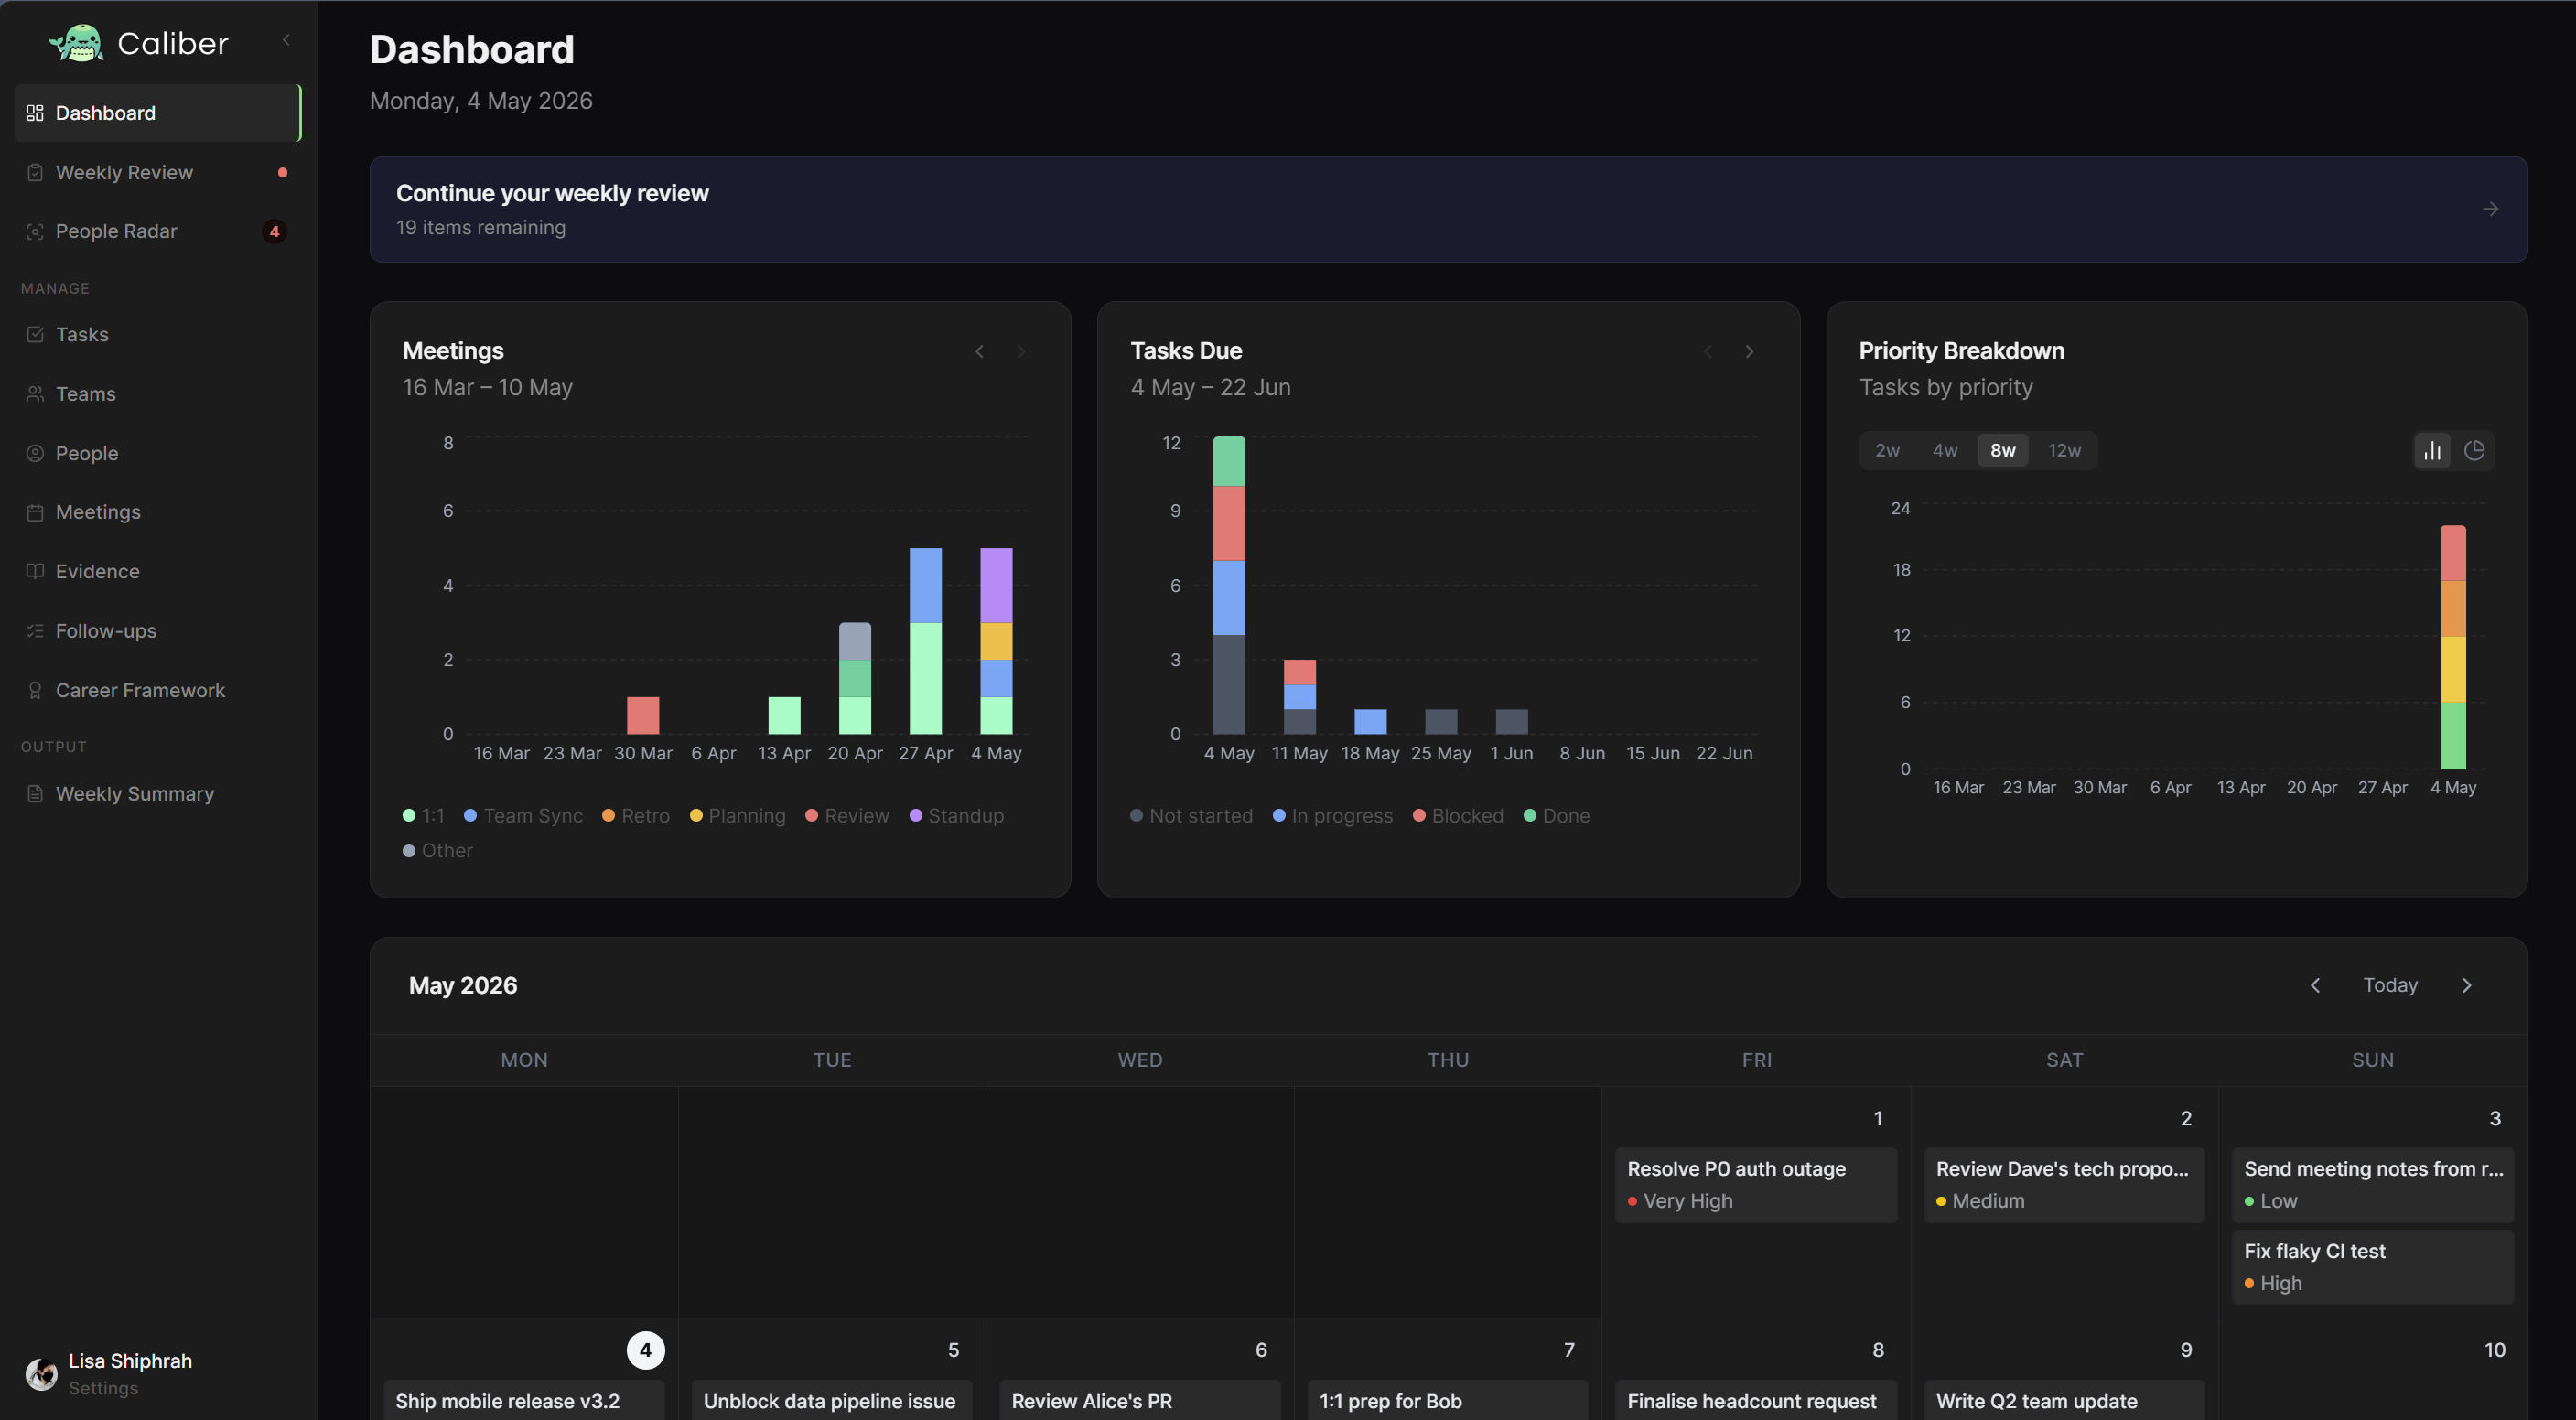Open People Radar in the sidebar
Viewport: 2576px width, 1420px height.
pos(158,231)
